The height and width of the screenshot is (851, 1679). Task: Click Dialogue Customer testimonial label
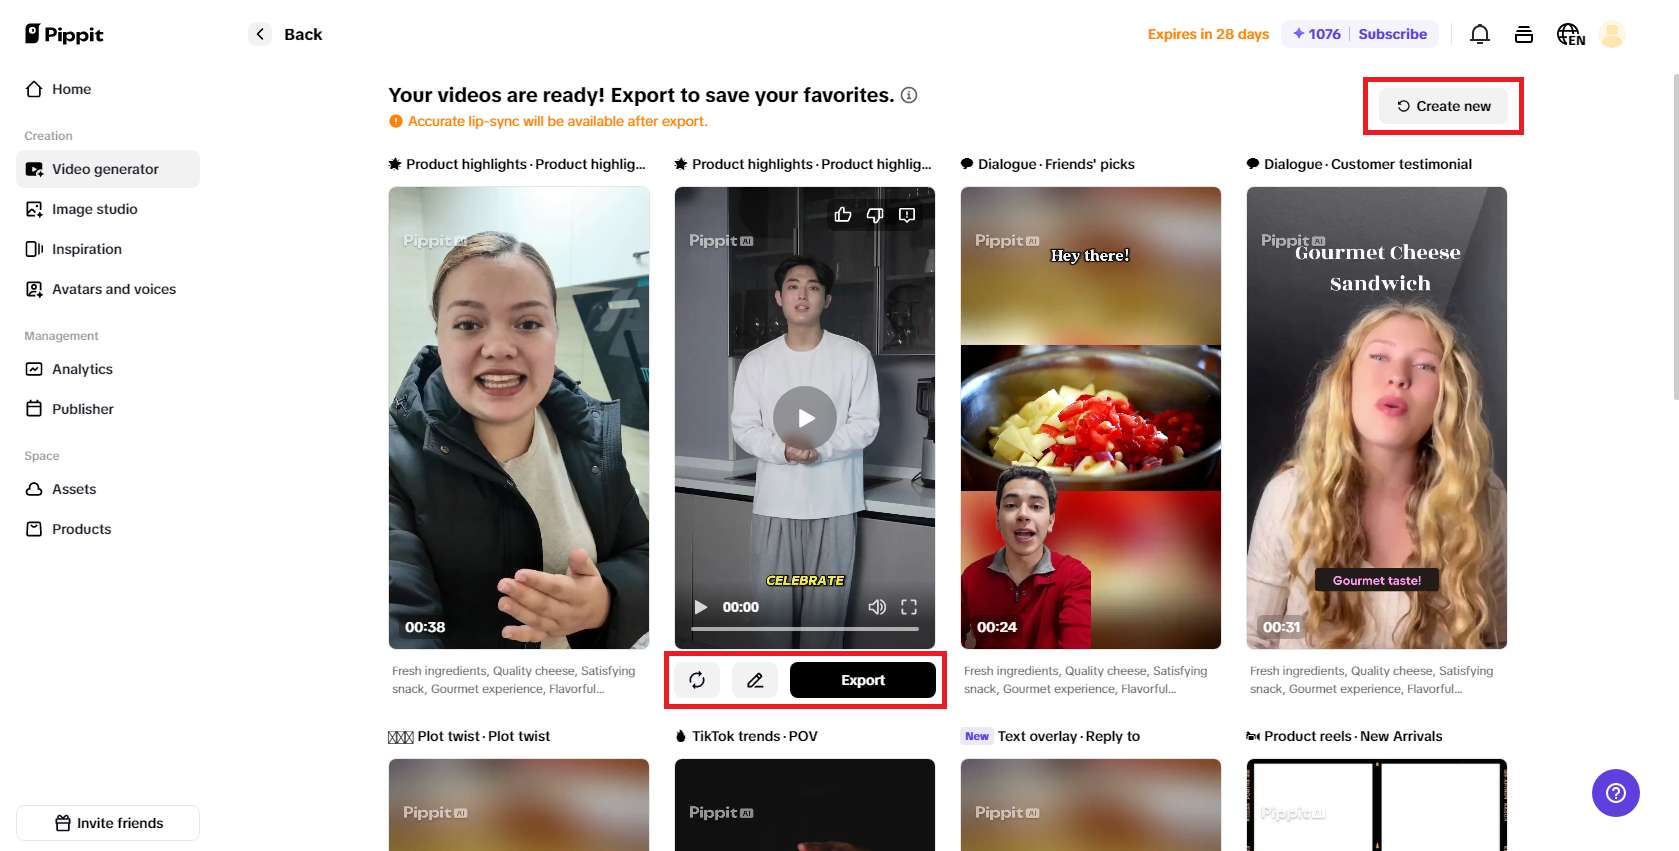point(1367,164)
